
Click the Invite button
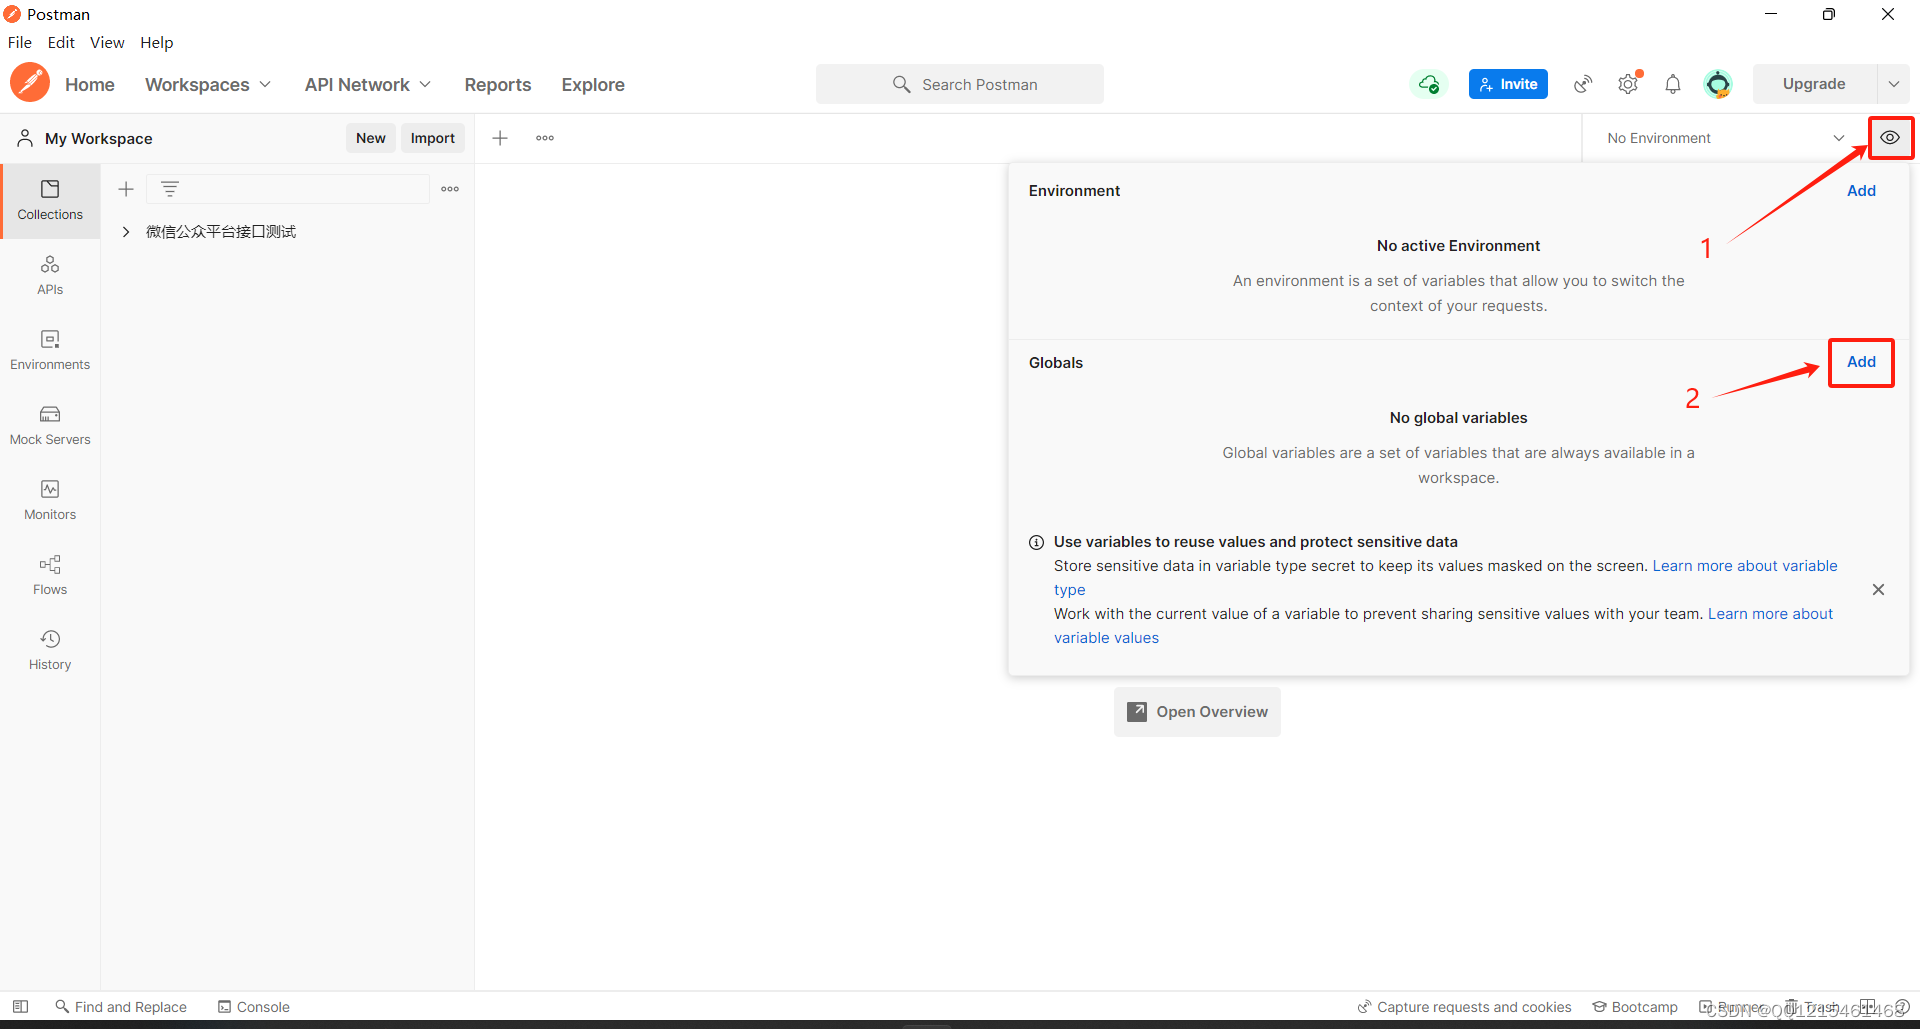tap(1508, 84)
